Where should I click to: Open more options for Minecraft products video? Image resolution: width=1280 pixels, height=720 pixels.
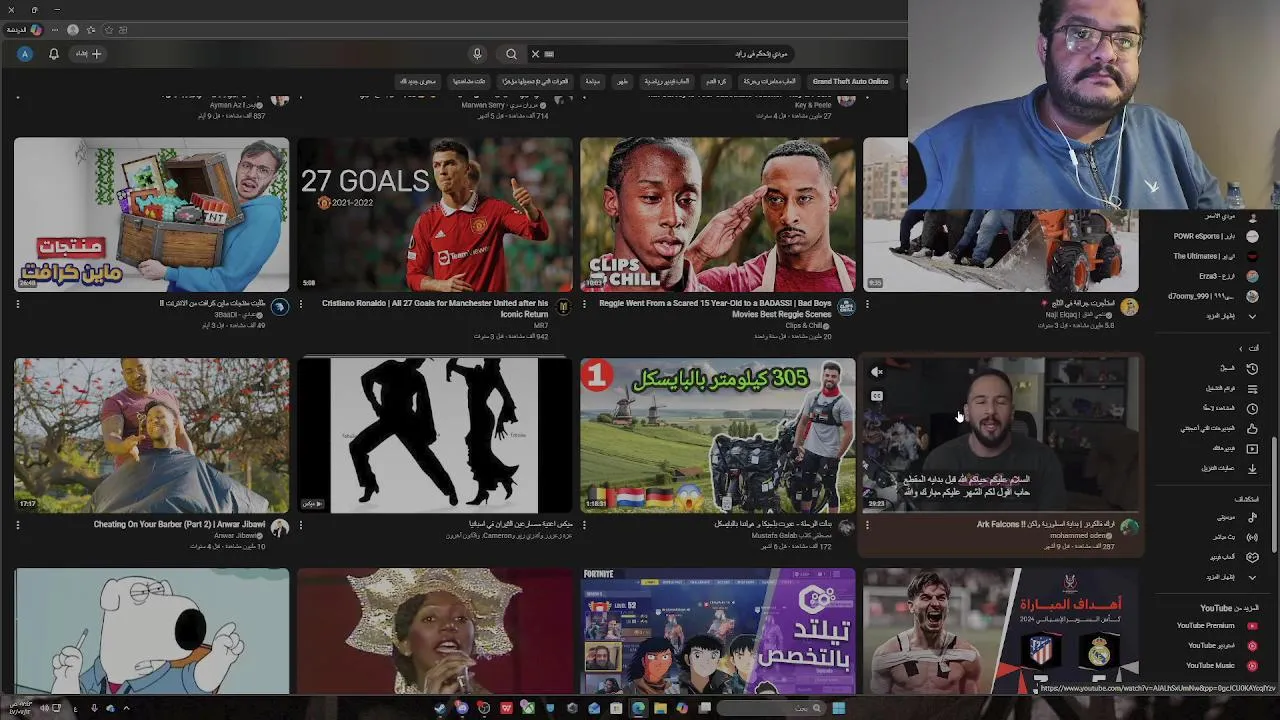18,304
